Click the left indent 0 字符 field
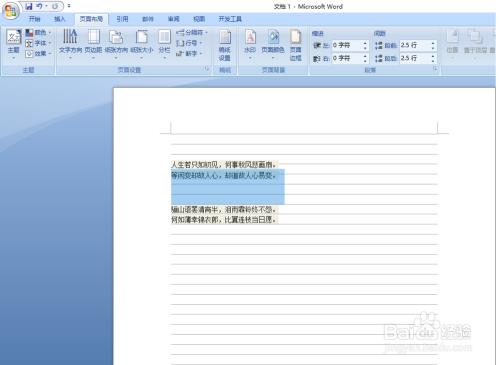 [x=347, y=45]
